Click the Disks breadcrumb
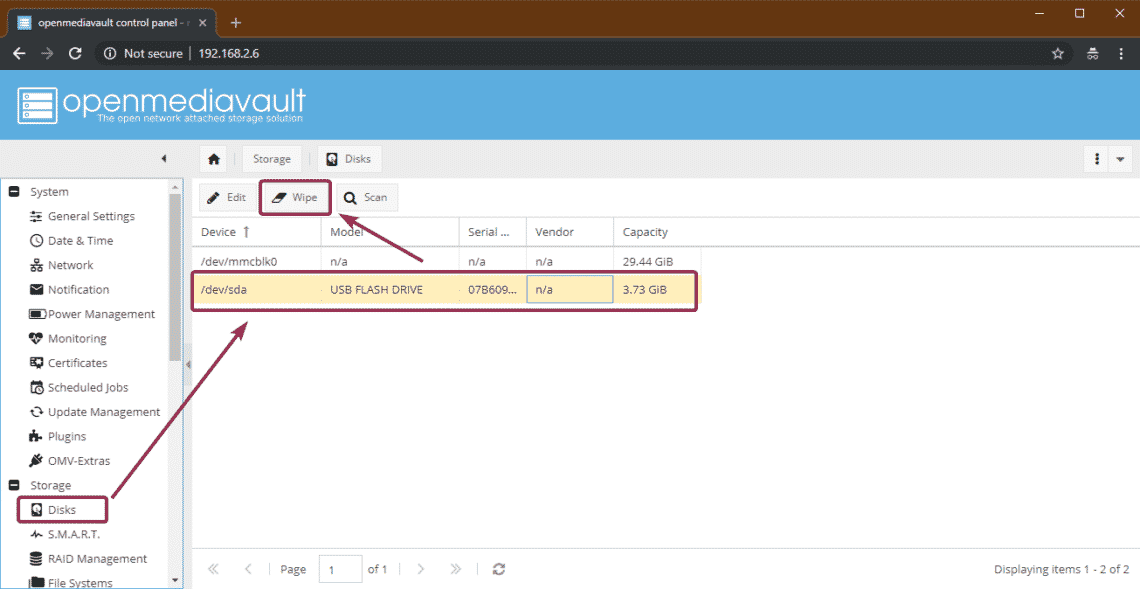This screenshot has height=589, width=1140. (x=349, y=159)
